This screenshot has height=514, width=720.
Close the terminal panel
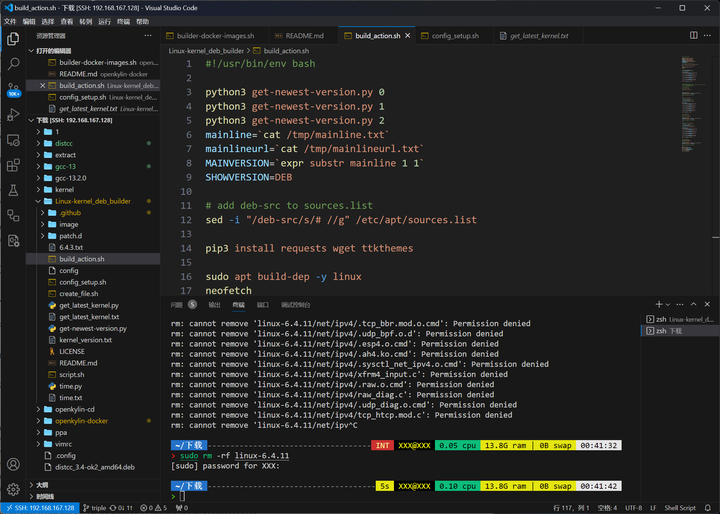coord(706,304)
